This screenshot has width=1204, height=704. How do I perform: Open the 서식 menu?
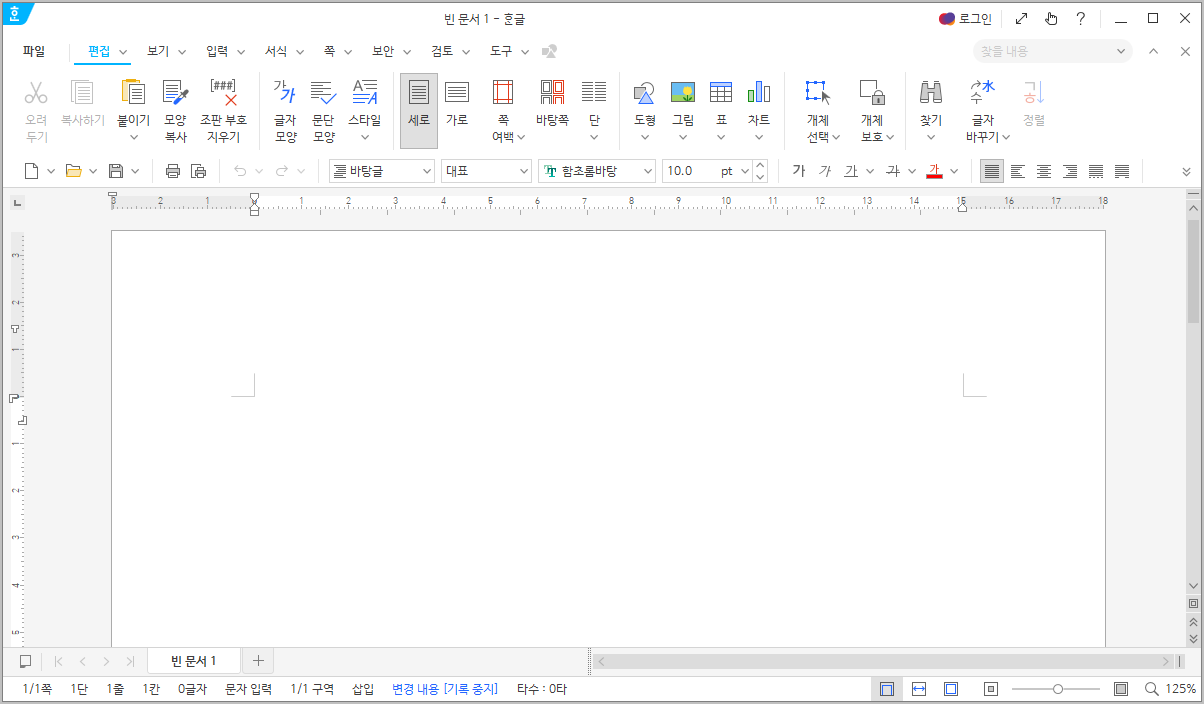tap(276, 51)
